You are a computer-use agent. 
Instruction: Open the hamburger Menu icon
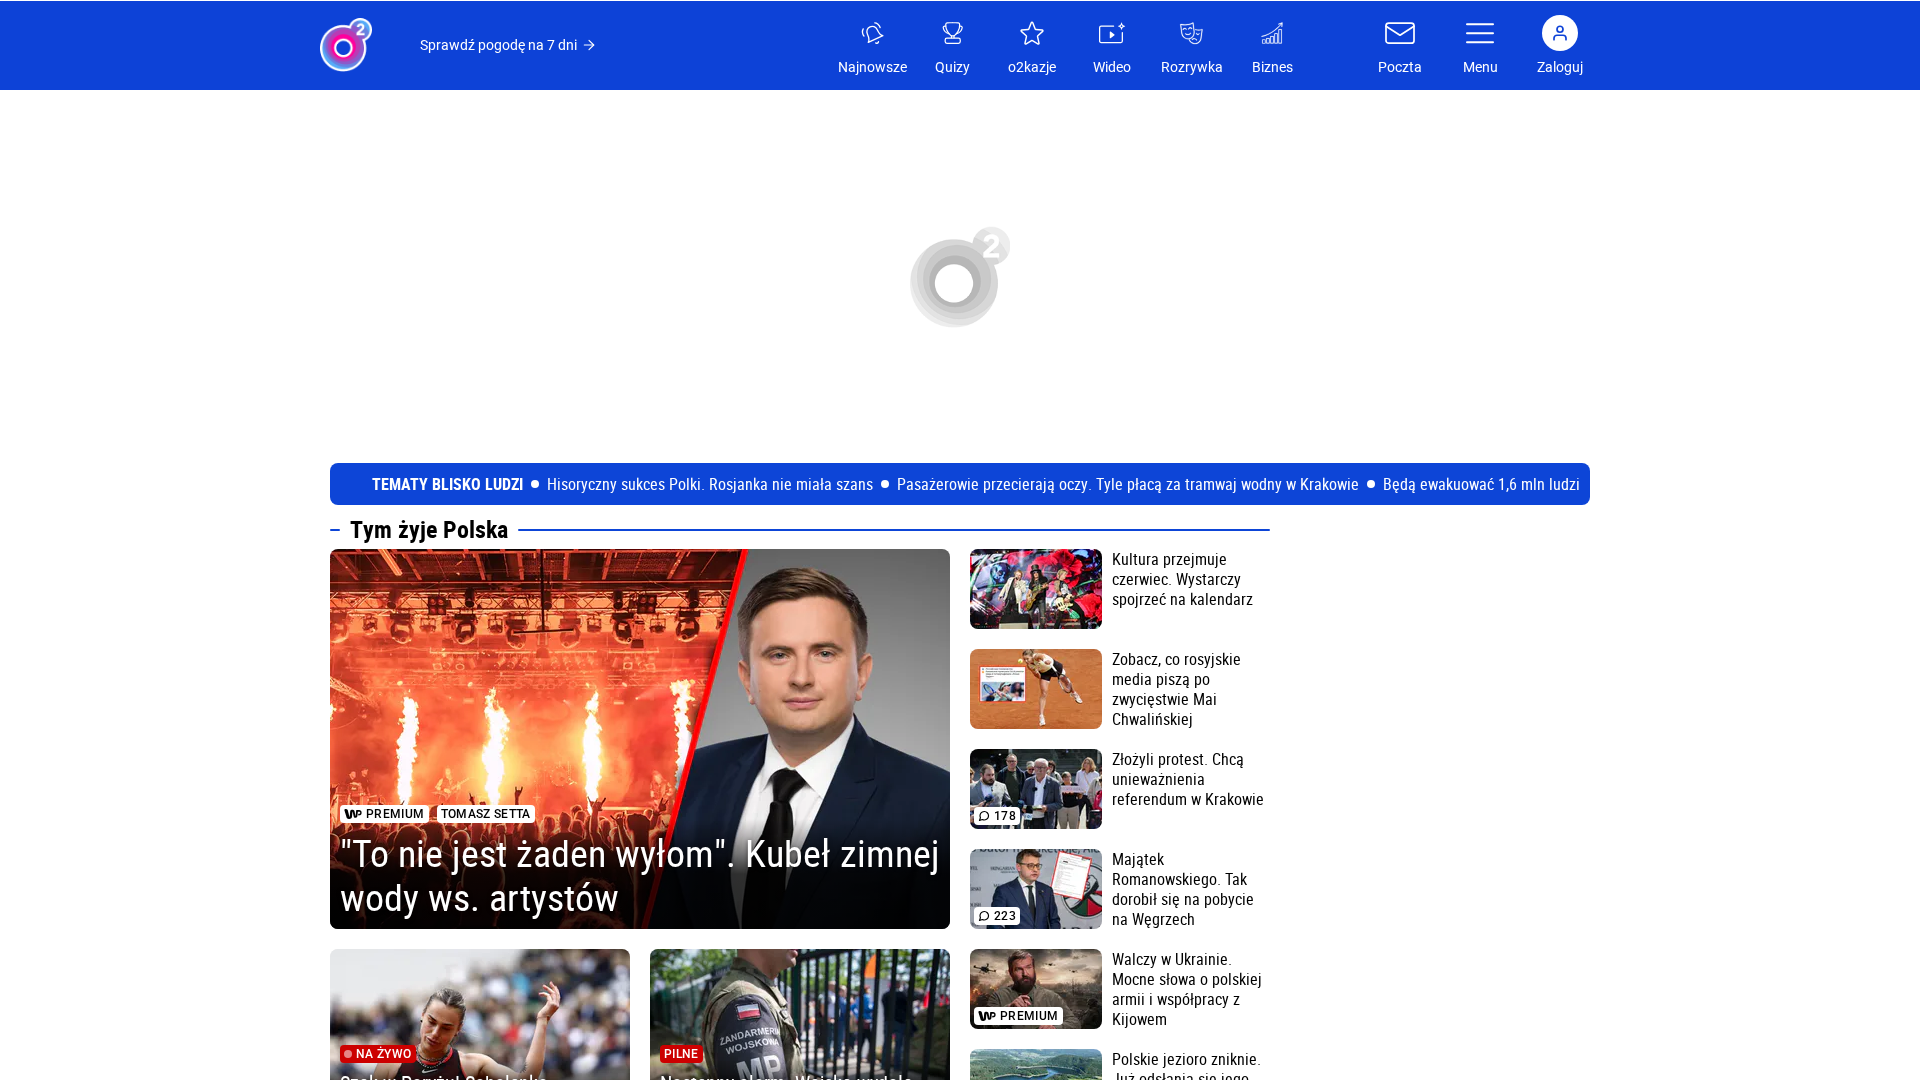pos(1480,33)
